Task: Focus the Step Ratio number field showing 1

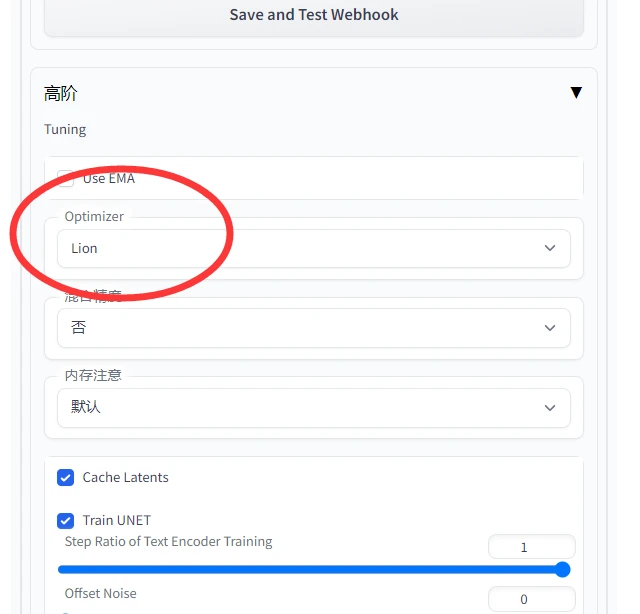Action: 531,547
